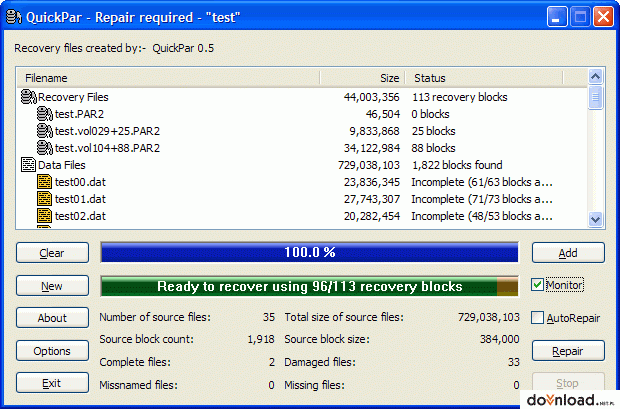Select the Data Files row label
This screenshot has width=620, height=409.
(62, 165)
